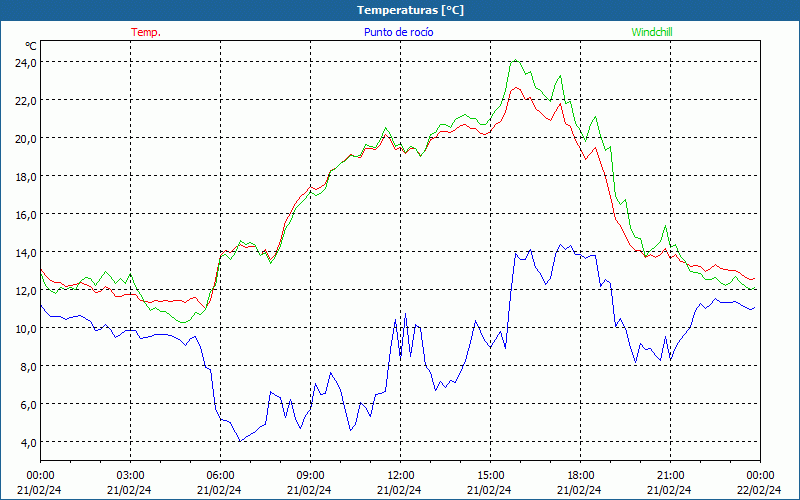The width and height of the screenshot is (800, 500).
Task: Click the '21/02/24' date beneath '12:00'
Action: tap(399, 490)
